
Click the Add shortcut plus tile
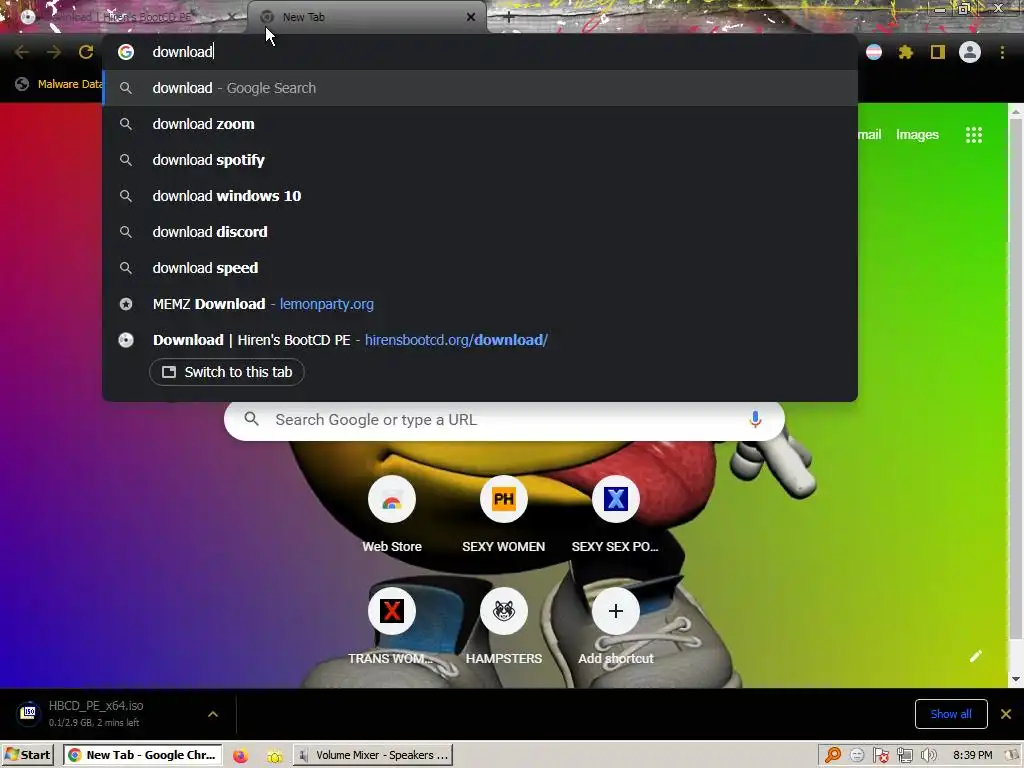pyautogui.click(x=615, y=626)
